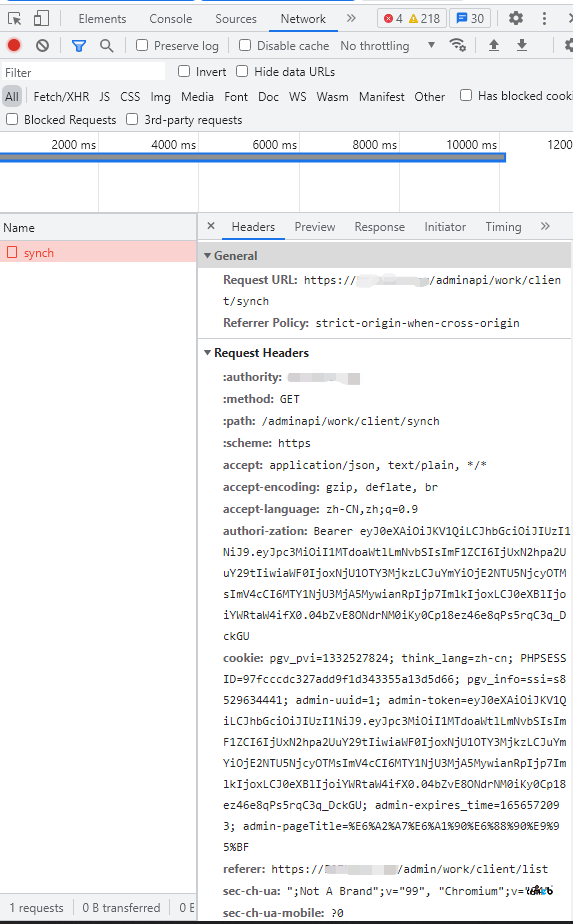The width and height of the screenshot is (573, 924).
Task: Show more request detail tabs
Action: (x=545, y=226)
